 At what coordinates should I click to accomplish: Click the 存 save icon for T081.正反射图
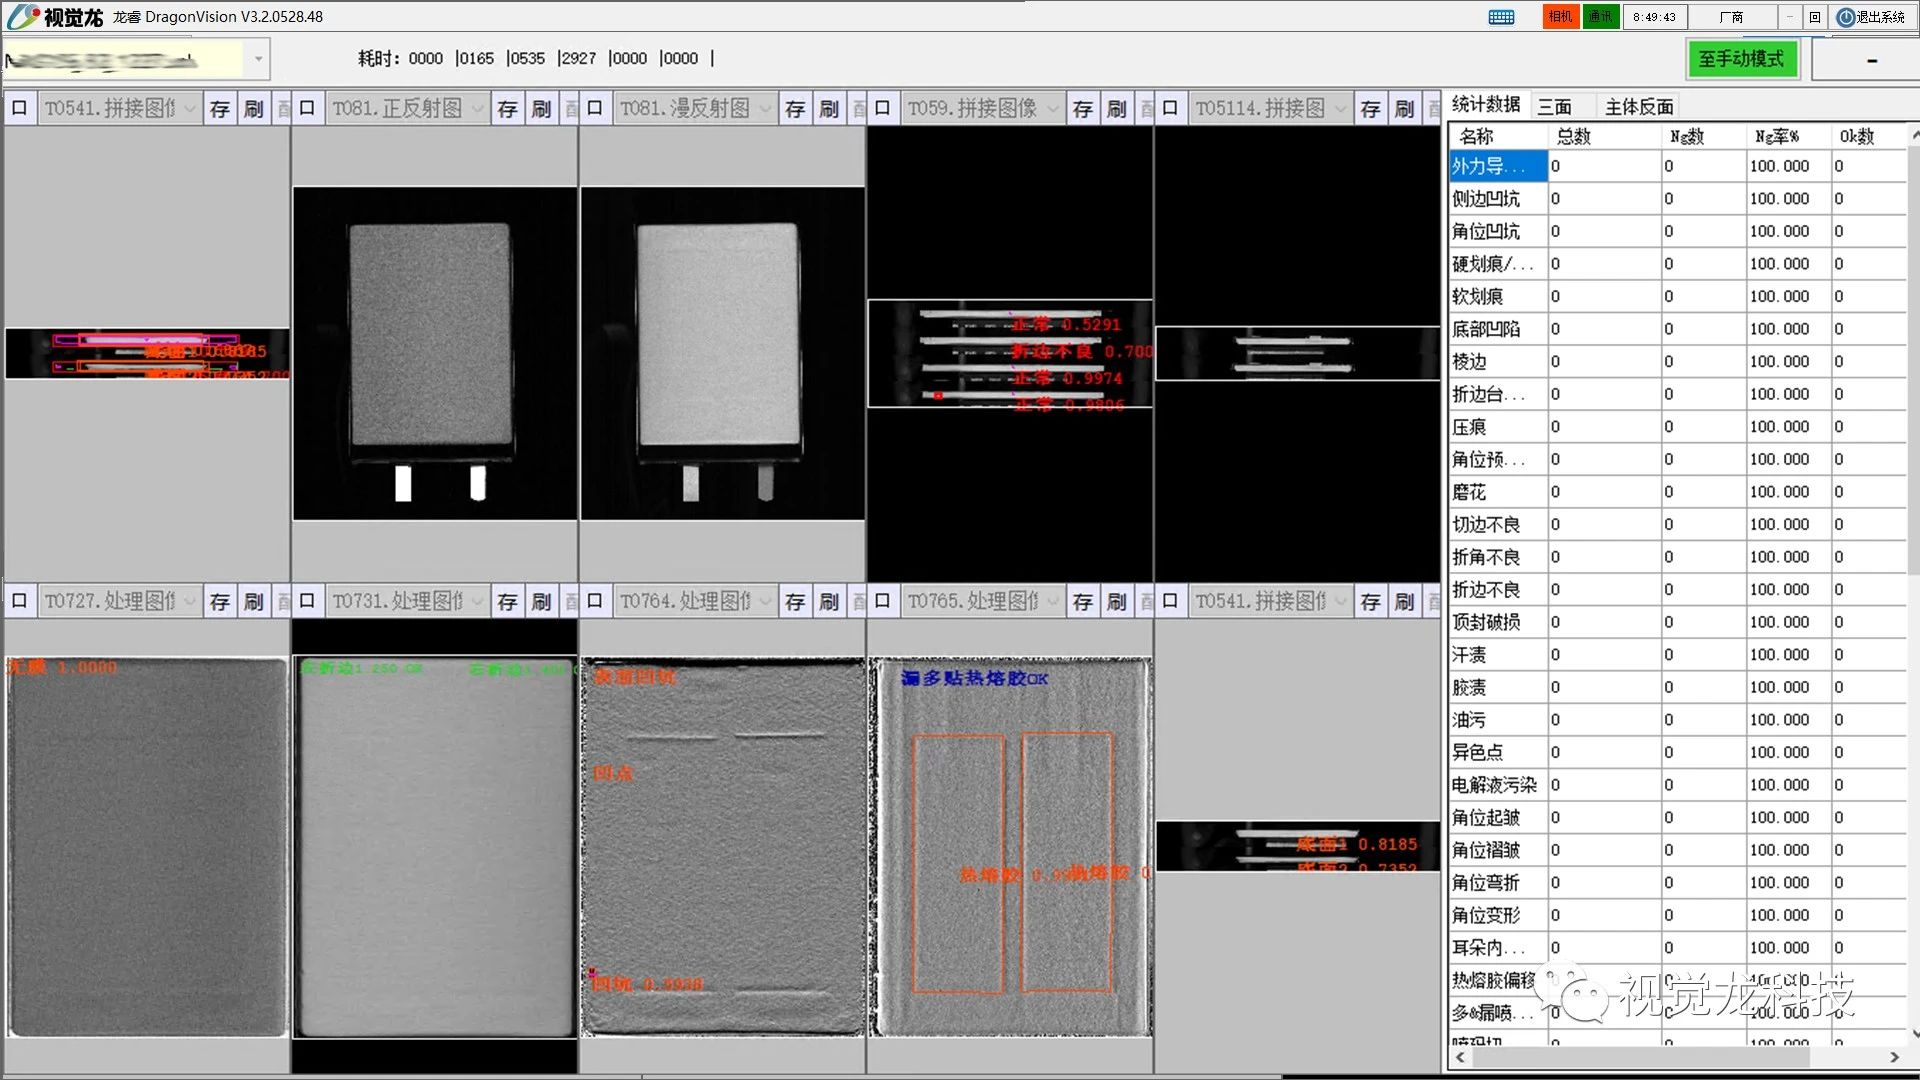point(507,108)
